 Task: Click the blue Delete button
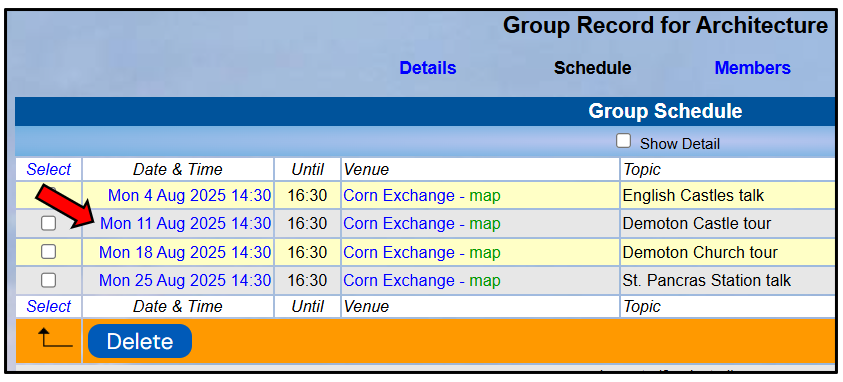tap(140, 341)
